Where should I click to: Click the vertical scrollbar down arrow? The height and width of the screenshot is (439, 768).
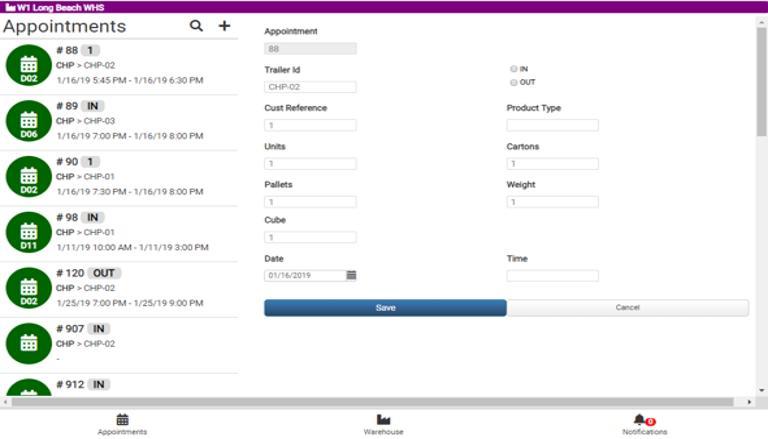point(762,390)
